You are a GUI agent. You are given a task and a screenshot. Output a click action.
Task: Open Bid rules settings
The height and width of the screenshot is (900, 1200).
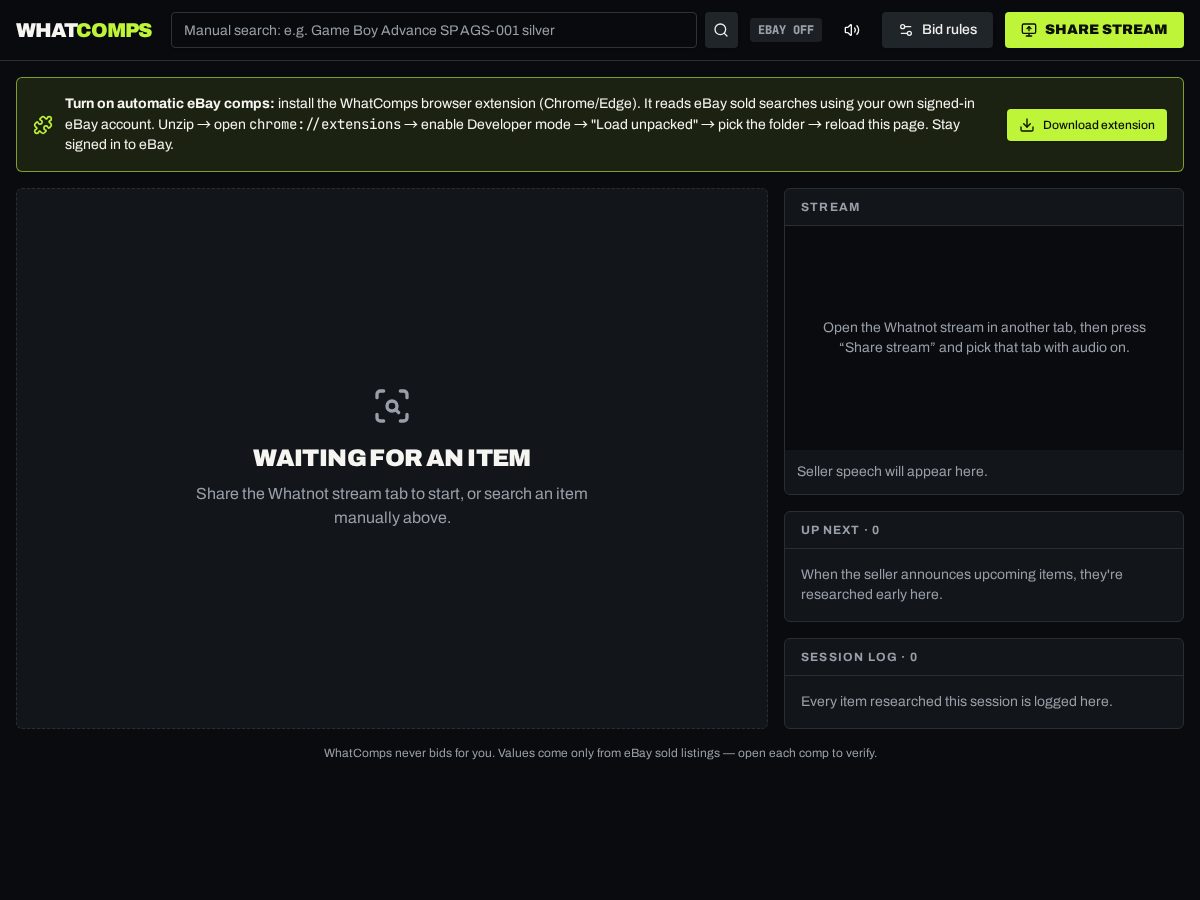(937, 30)
